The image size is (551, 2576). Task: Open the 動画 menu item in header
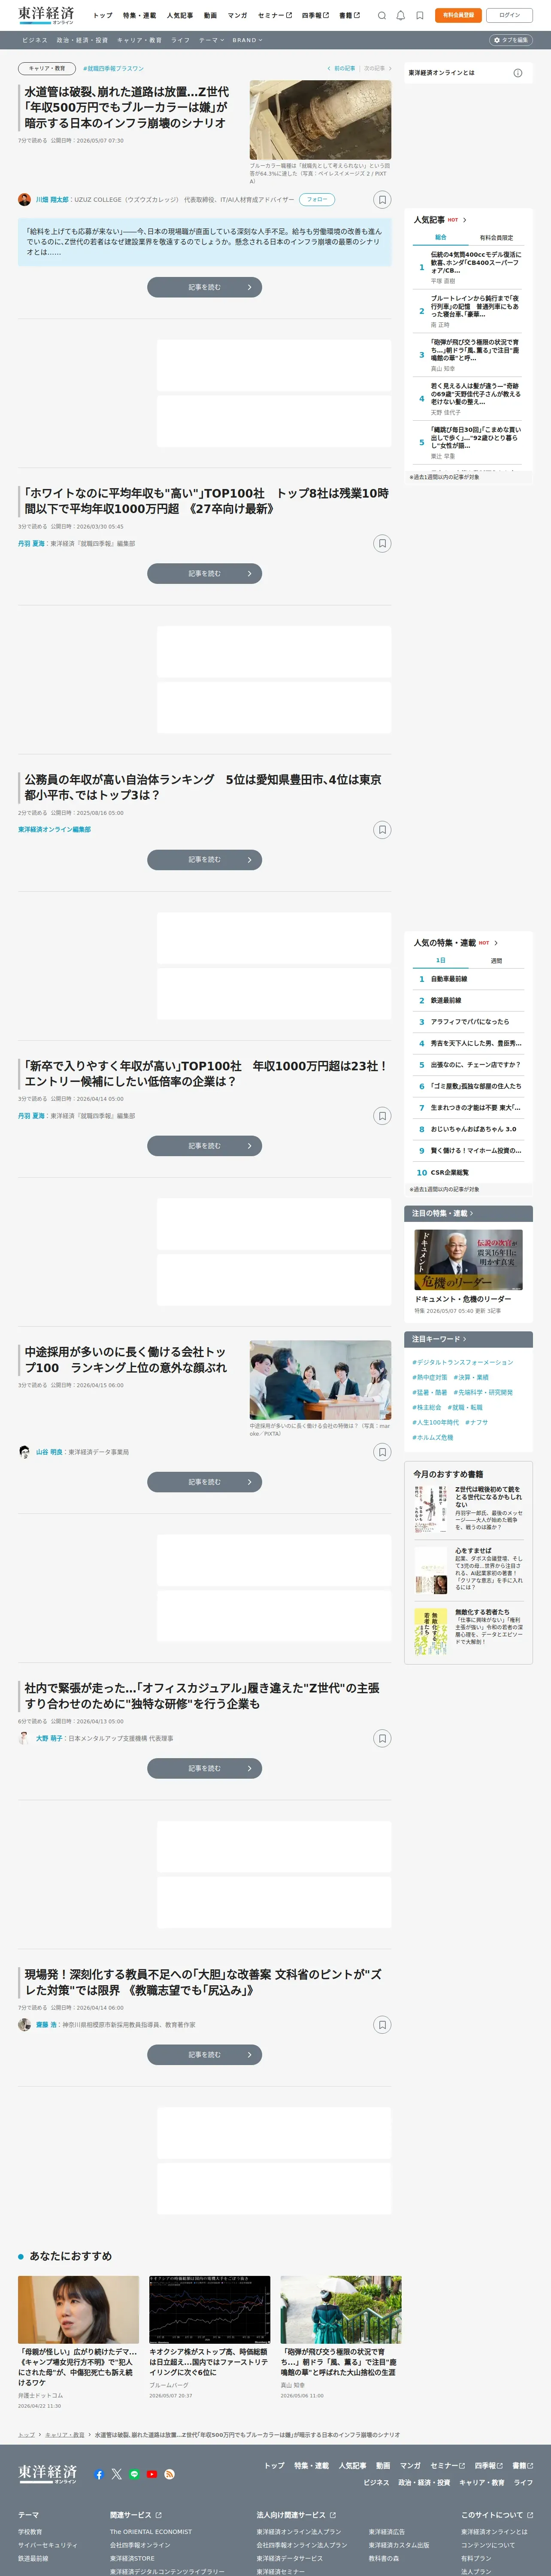[210, 15]
